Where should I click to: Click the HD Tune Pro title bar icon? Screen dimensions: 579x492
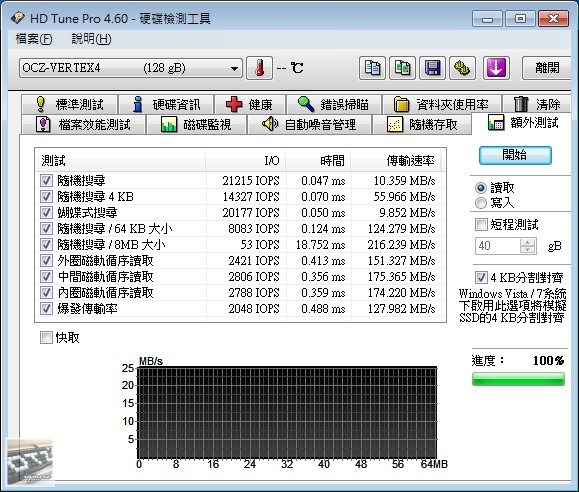click(18, 18)
